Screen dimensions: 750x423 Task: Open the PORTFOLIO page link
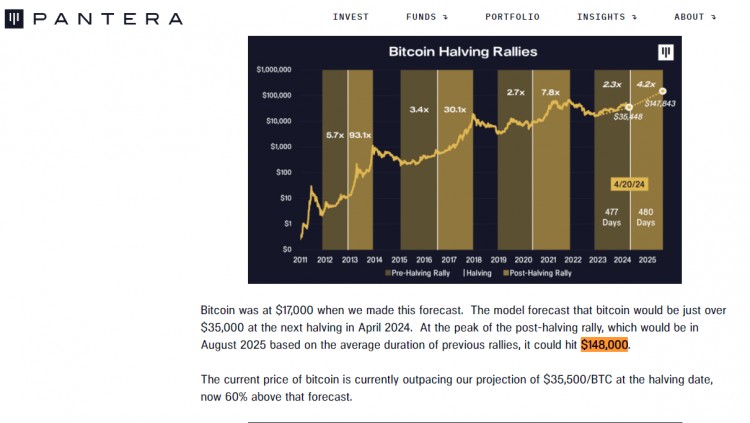coord(512,17)
